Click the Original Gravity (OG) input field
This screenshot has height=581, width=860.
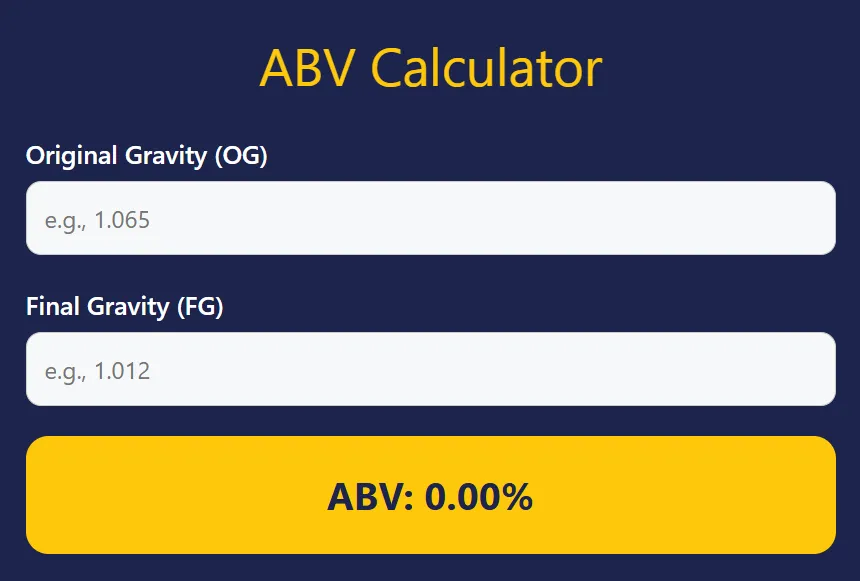pos(430,218)
